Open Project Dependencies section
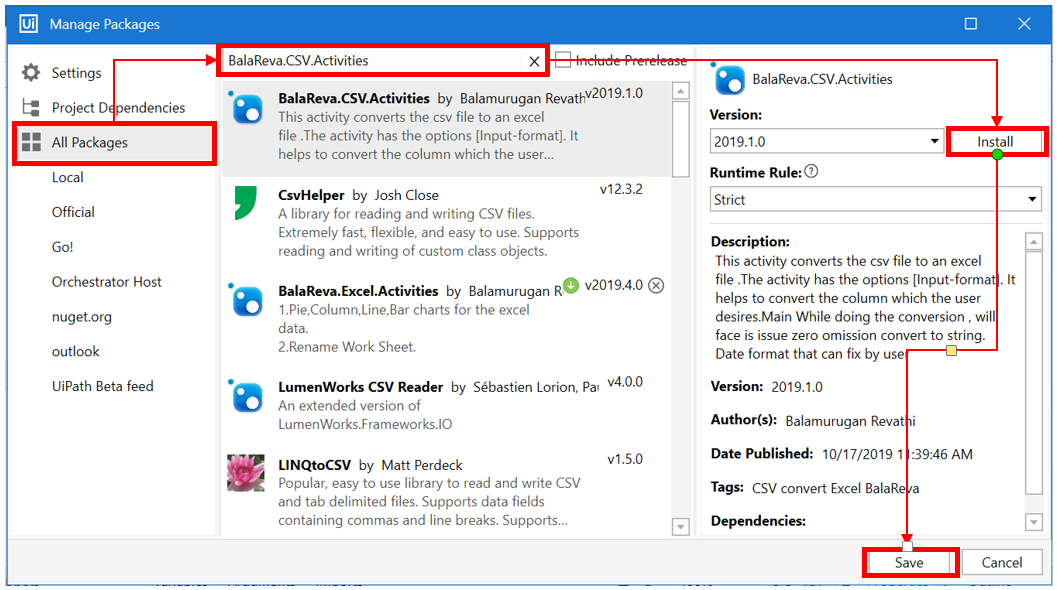The image size is (1057, 590). pyautogui.click(x=118, y=108)
